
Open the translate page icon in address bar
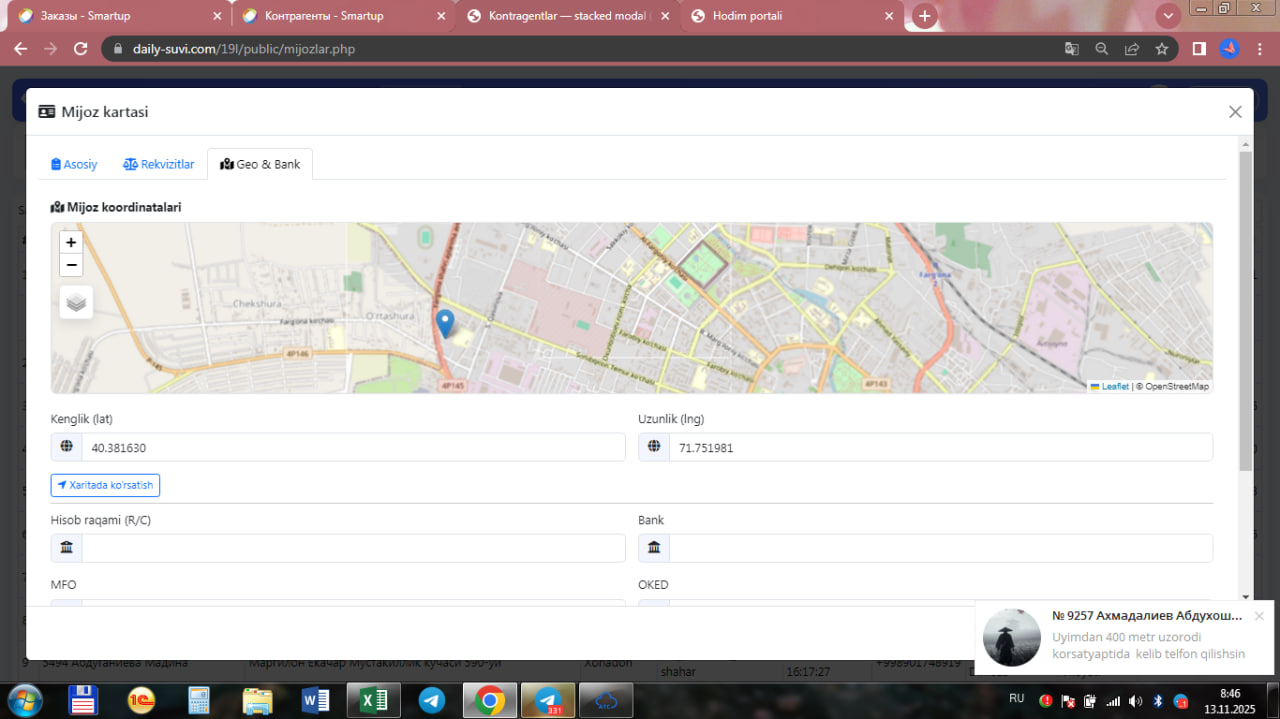(x=1071, y=48)
